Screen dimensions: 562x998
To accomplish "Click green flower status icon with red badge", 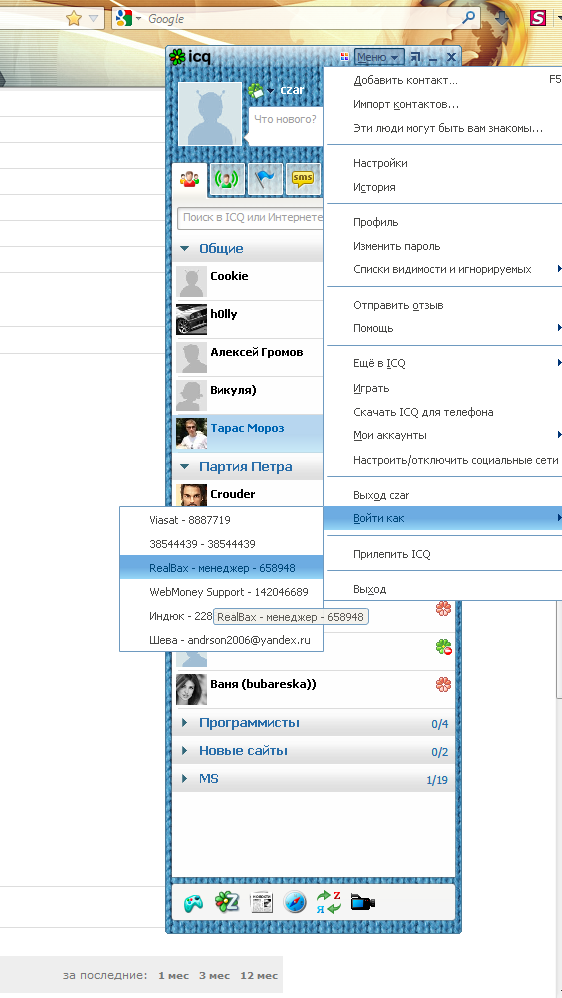I will pyautogui.click(x=444, y=647).
